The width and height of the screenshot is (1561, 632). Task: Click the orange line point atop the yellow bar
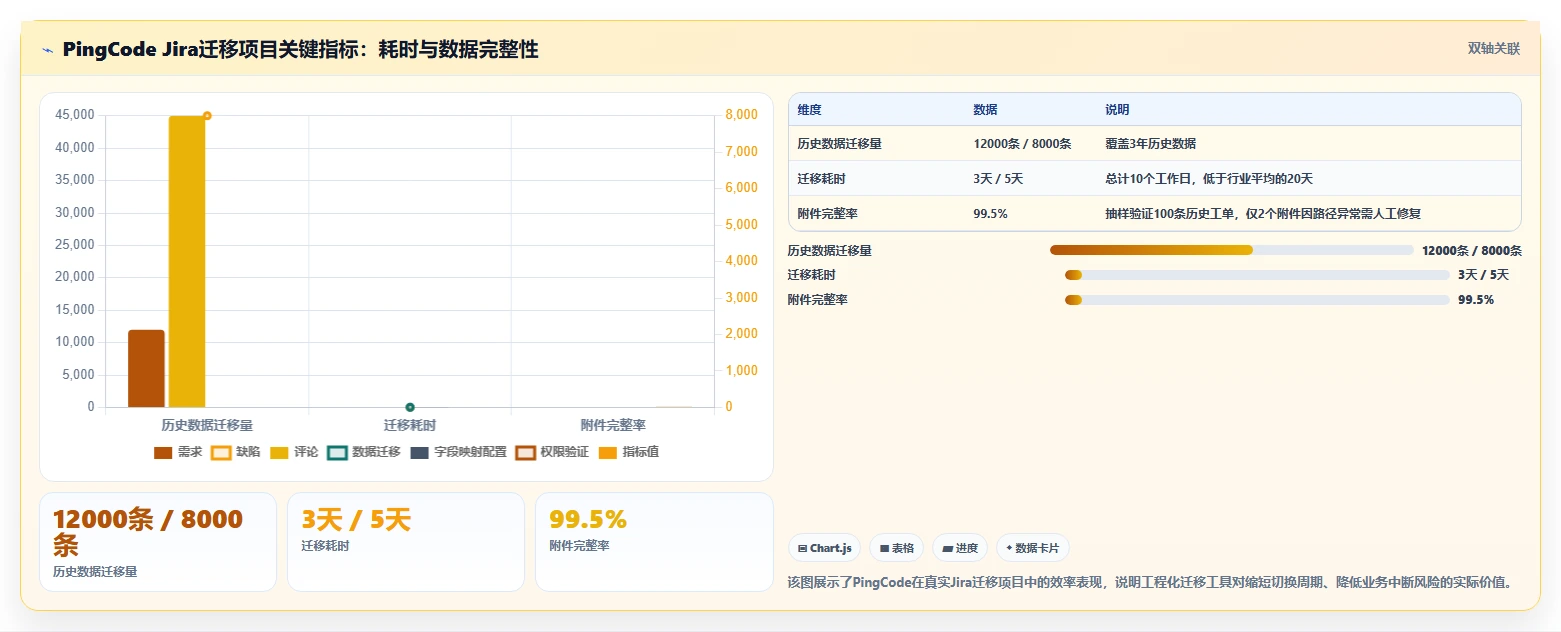click(207, 116)
